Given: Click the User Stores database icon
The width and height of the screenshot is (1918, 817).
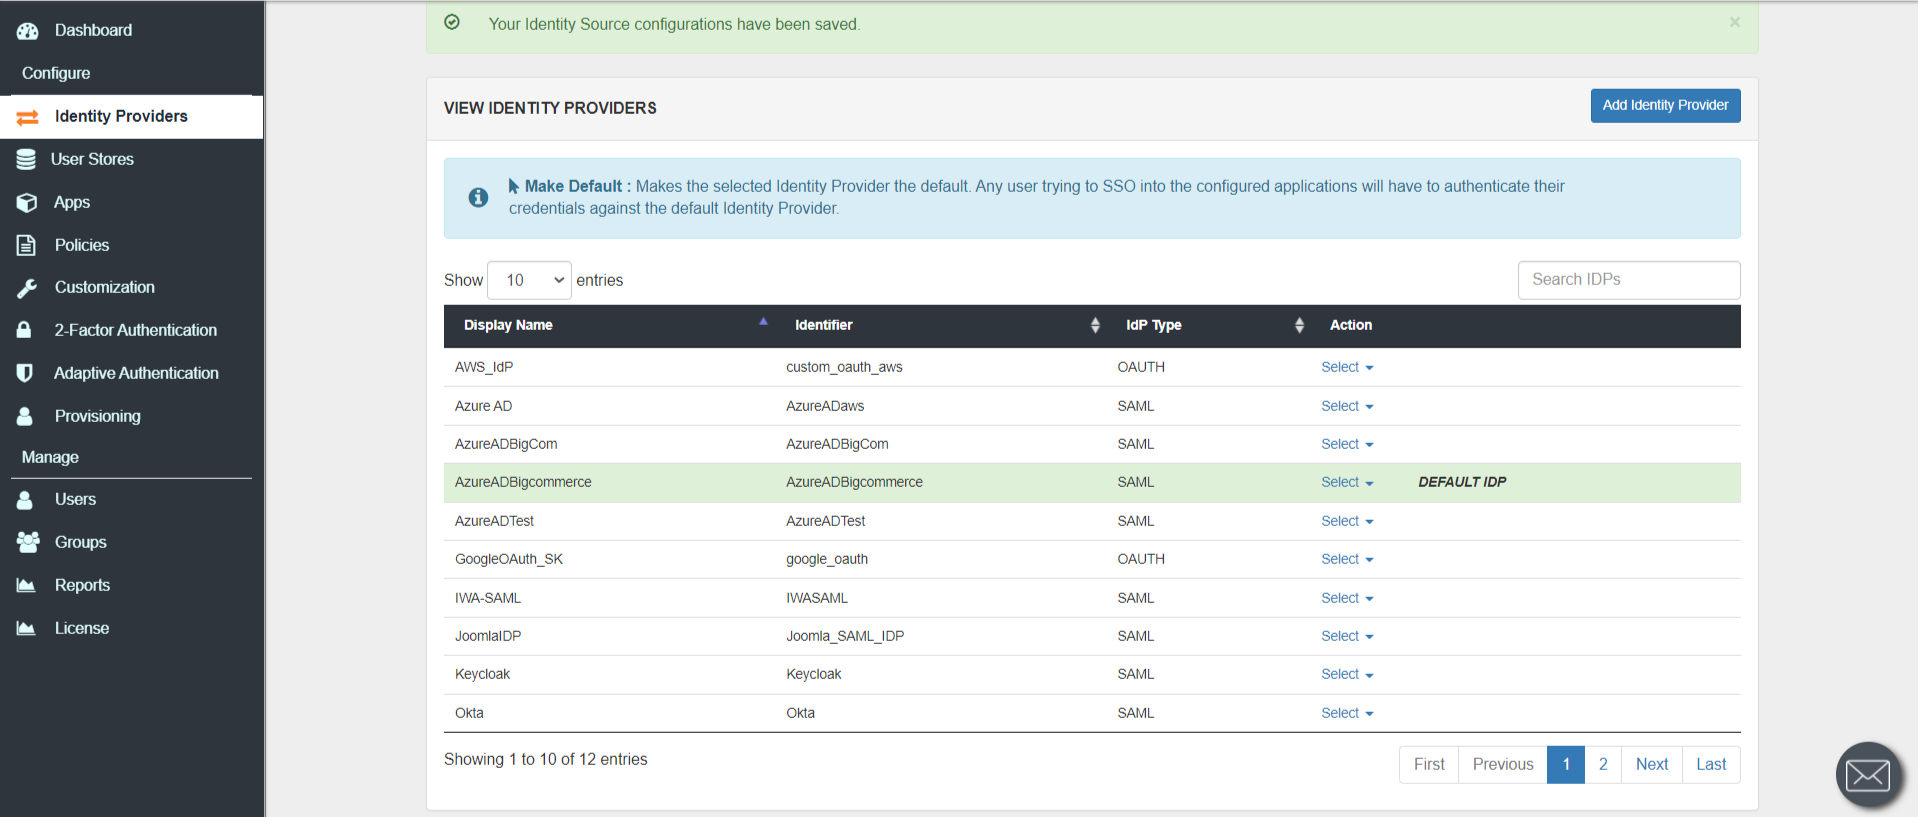Looking at the screenshot, I should [26, 159].
